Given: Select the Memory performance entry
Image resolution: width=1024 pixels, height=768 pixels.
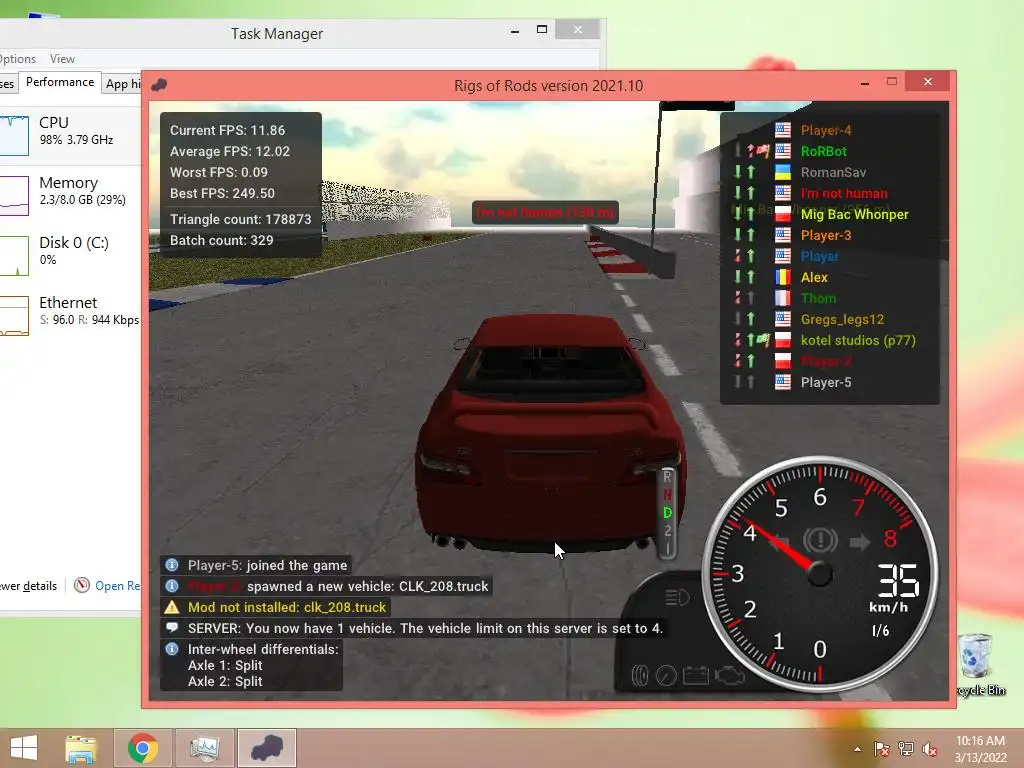Looking at the screenshot, I should pyautogui.click(x=71, y=195).
